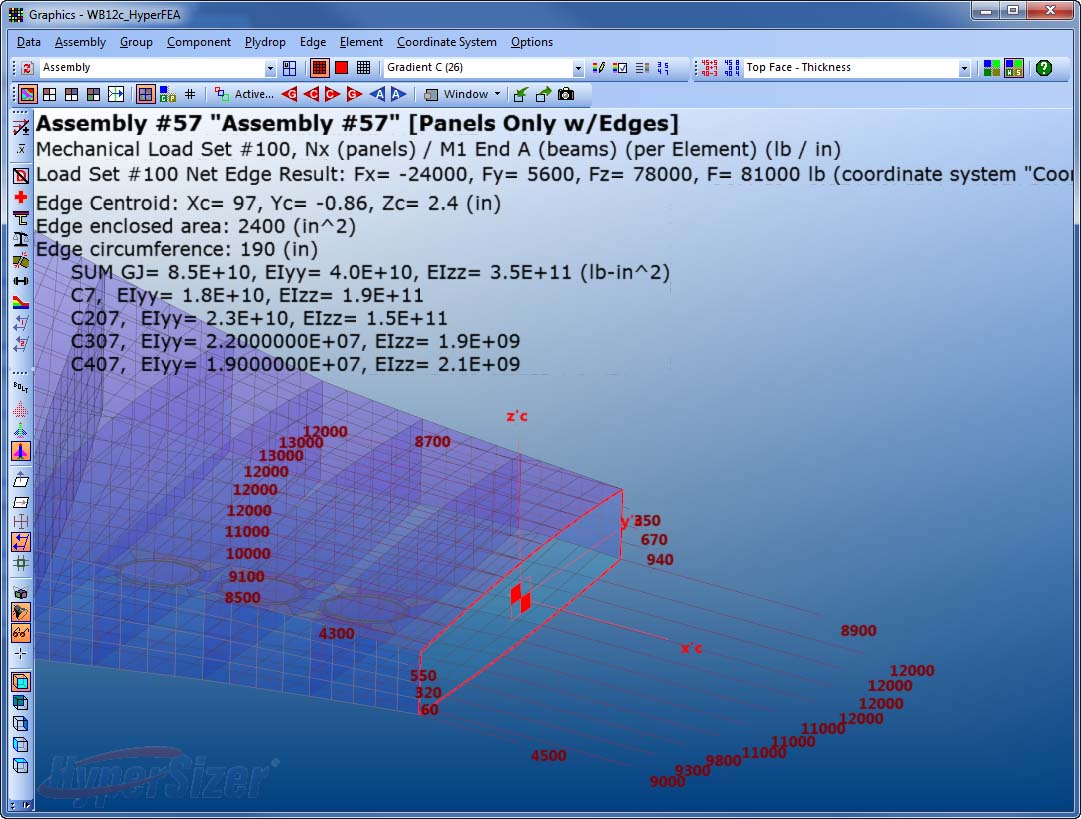The height and width of the screenshot is (819, 1081).
Task: Expand the Assembly dropdown
Action: (x=270, y=68)
